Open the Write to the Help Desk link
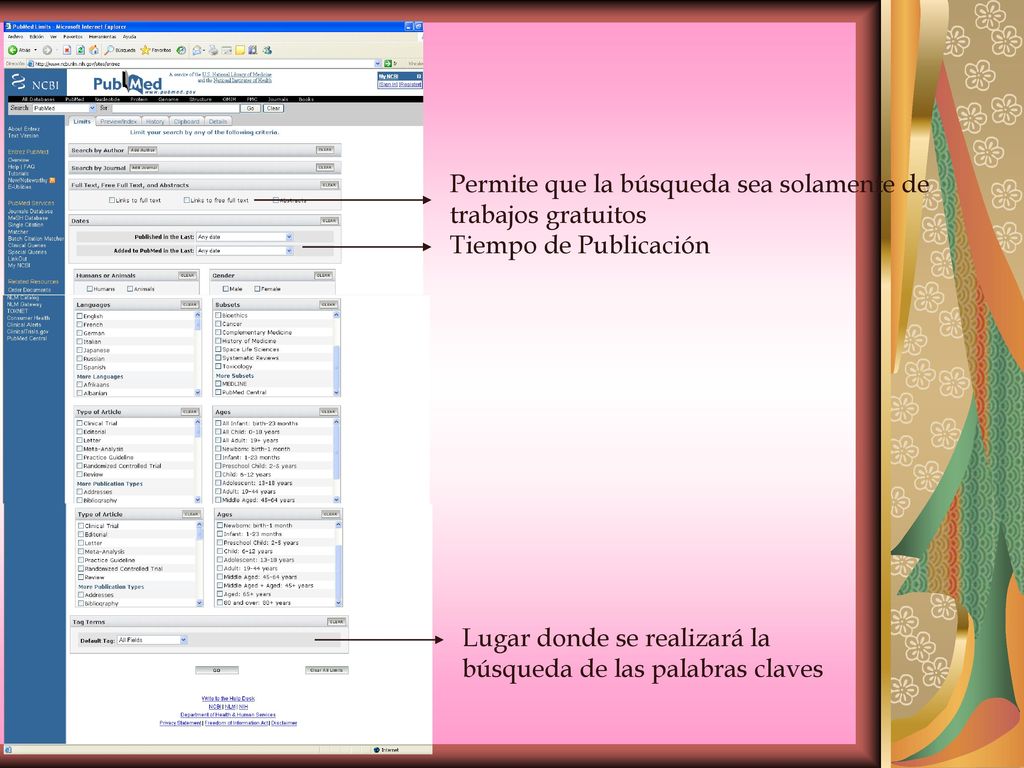Screen dimensions: 1024x768 pos(228,699)
